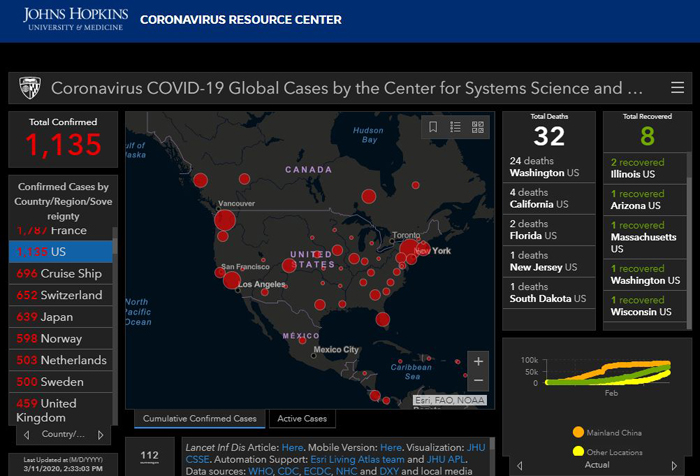Select the 459 United Kingdom row
Viewport: 700px width, 476px height.
61,410
